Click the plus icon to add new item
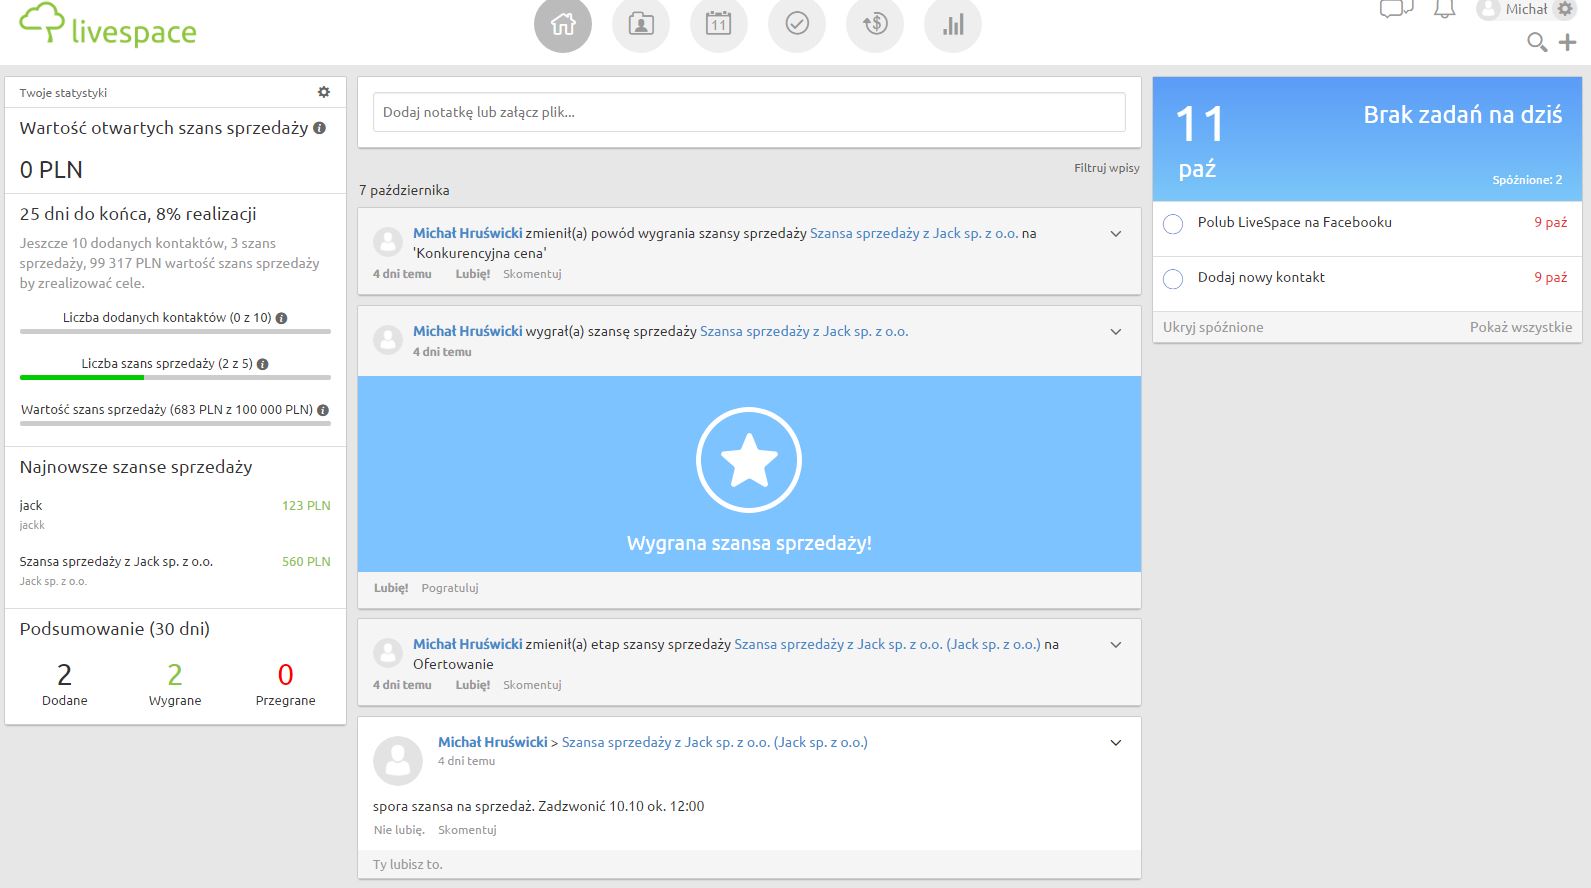This screenshot has height=888, width=1591. (1568, 42)
